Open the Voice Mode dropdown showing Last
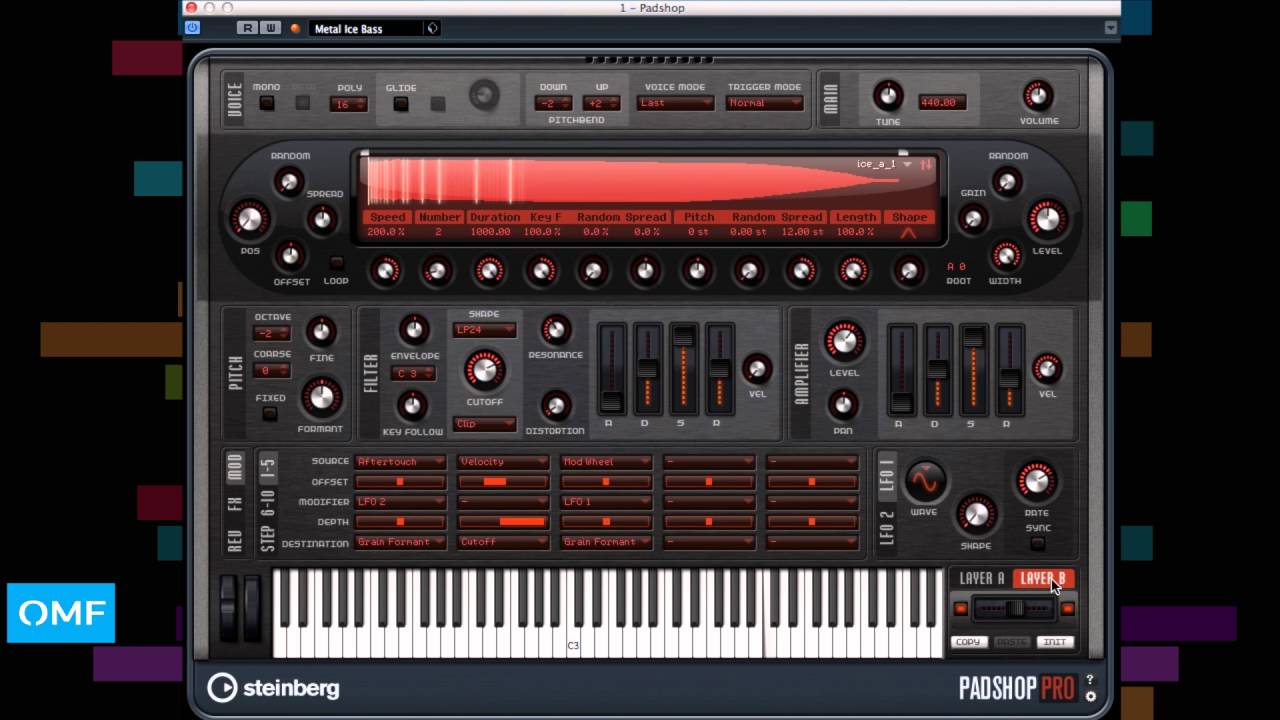This screenshot has height=720, width=1280. click(675, 103)
